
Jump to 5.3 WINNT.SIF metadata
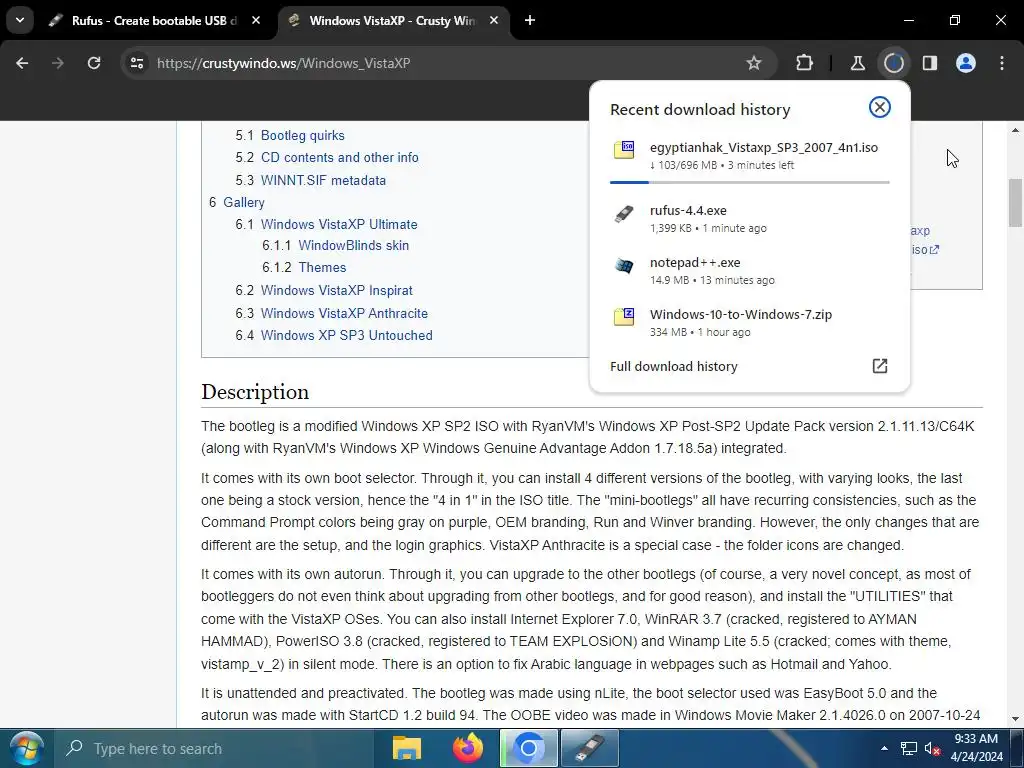point(323,180)
